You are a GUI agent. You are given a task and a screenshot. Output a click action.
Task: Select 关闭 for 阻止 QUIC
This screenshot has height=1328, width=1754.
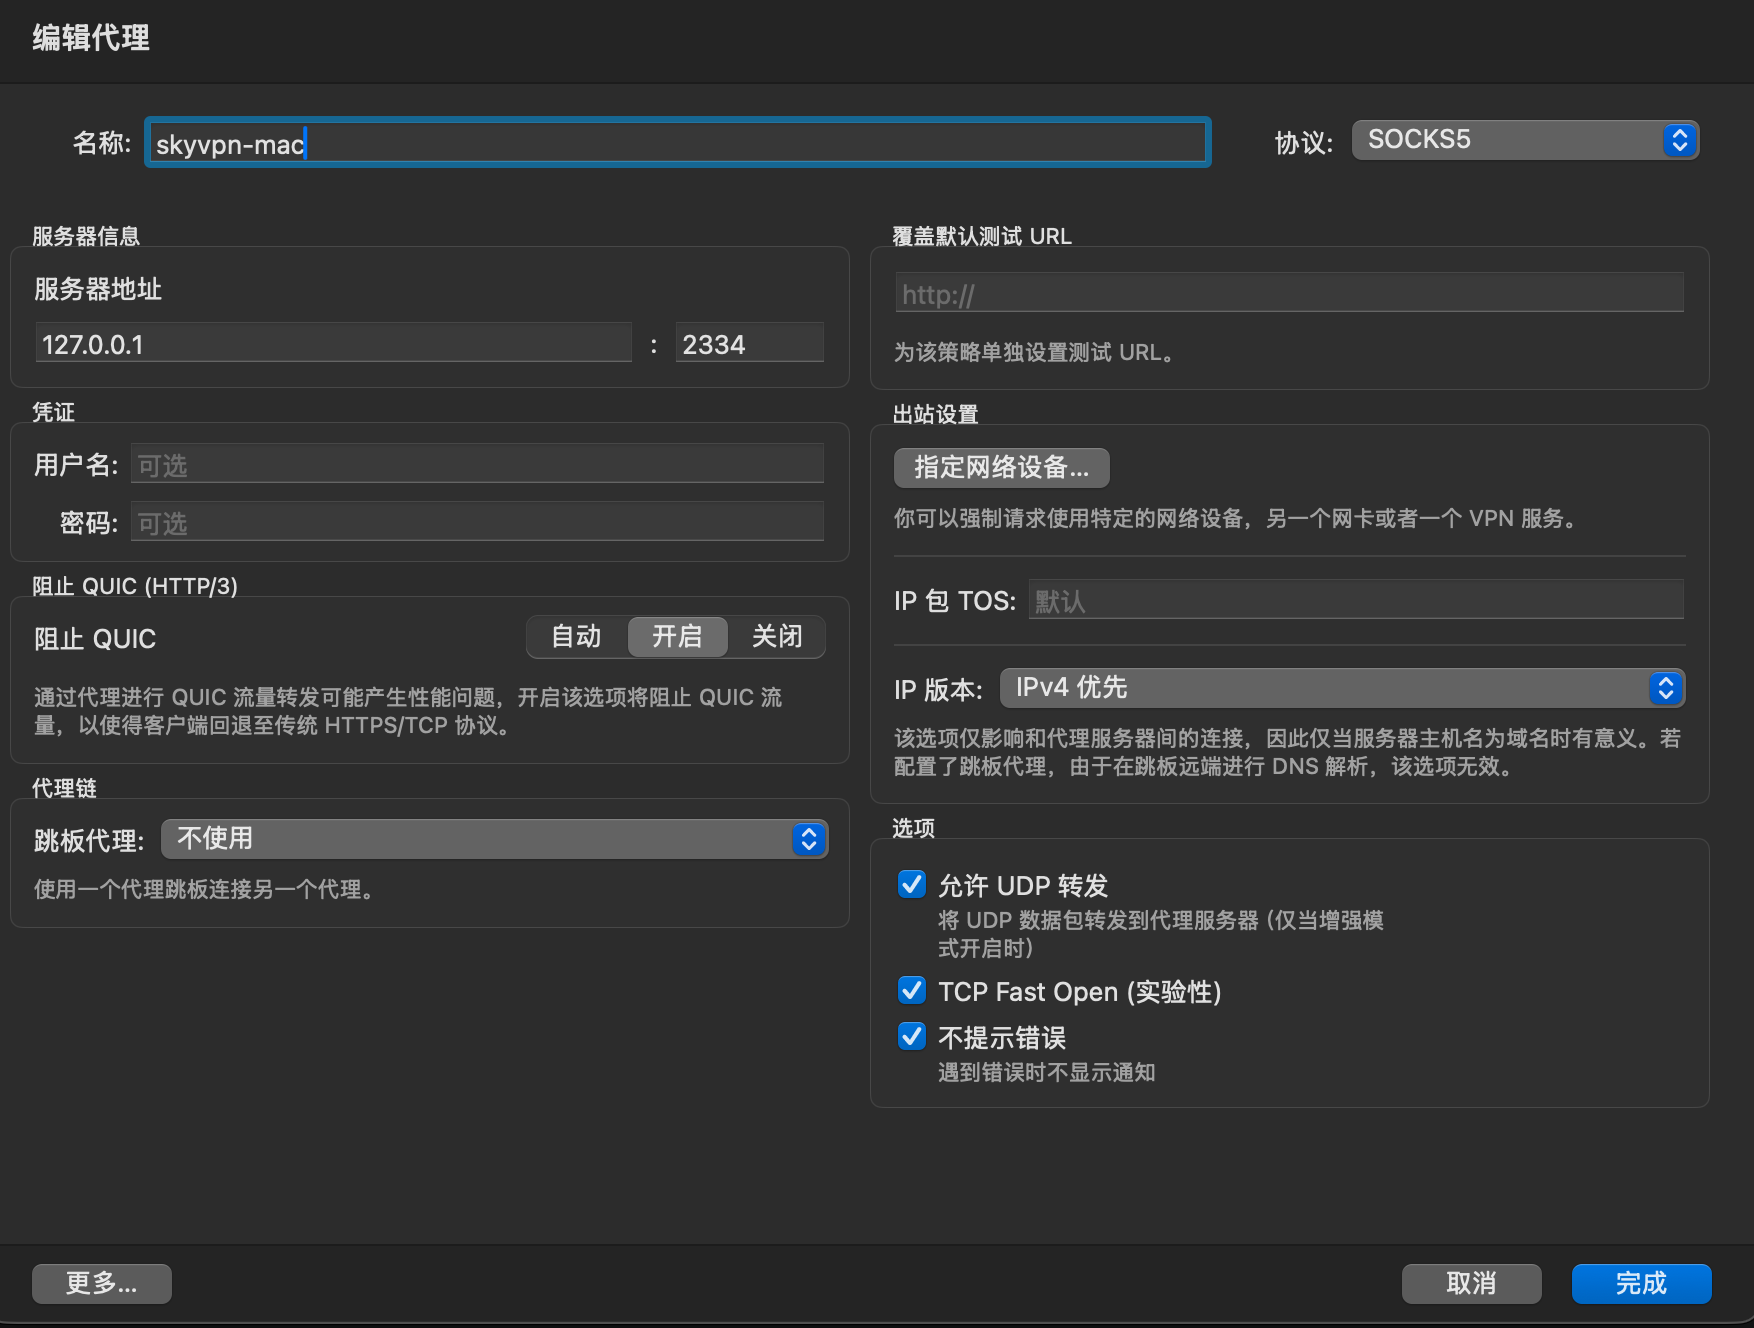pos(777,637)
